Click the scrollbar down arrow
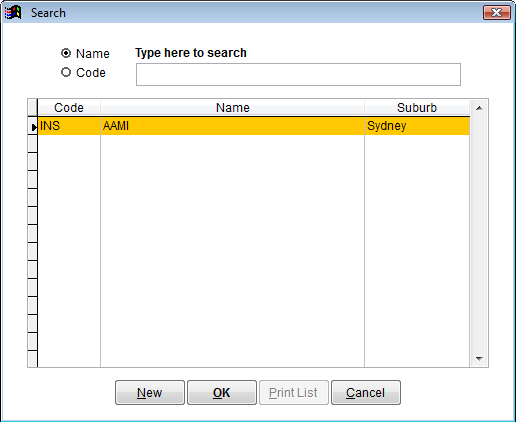This screenshot has height=422, width=516. pyautogui.click(x=479, y=359)
